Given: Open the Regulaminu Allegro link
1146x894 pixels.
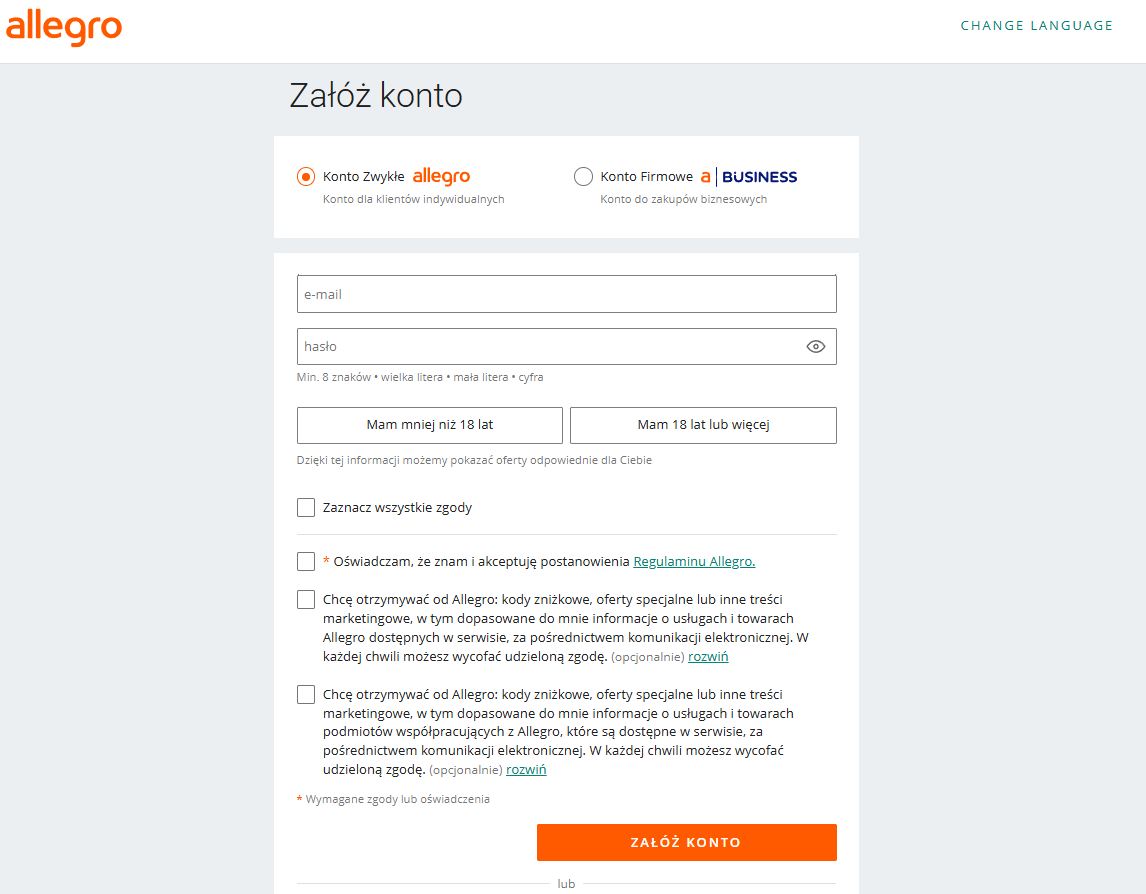Looking at the screenshot, I should tap(694, 562).
